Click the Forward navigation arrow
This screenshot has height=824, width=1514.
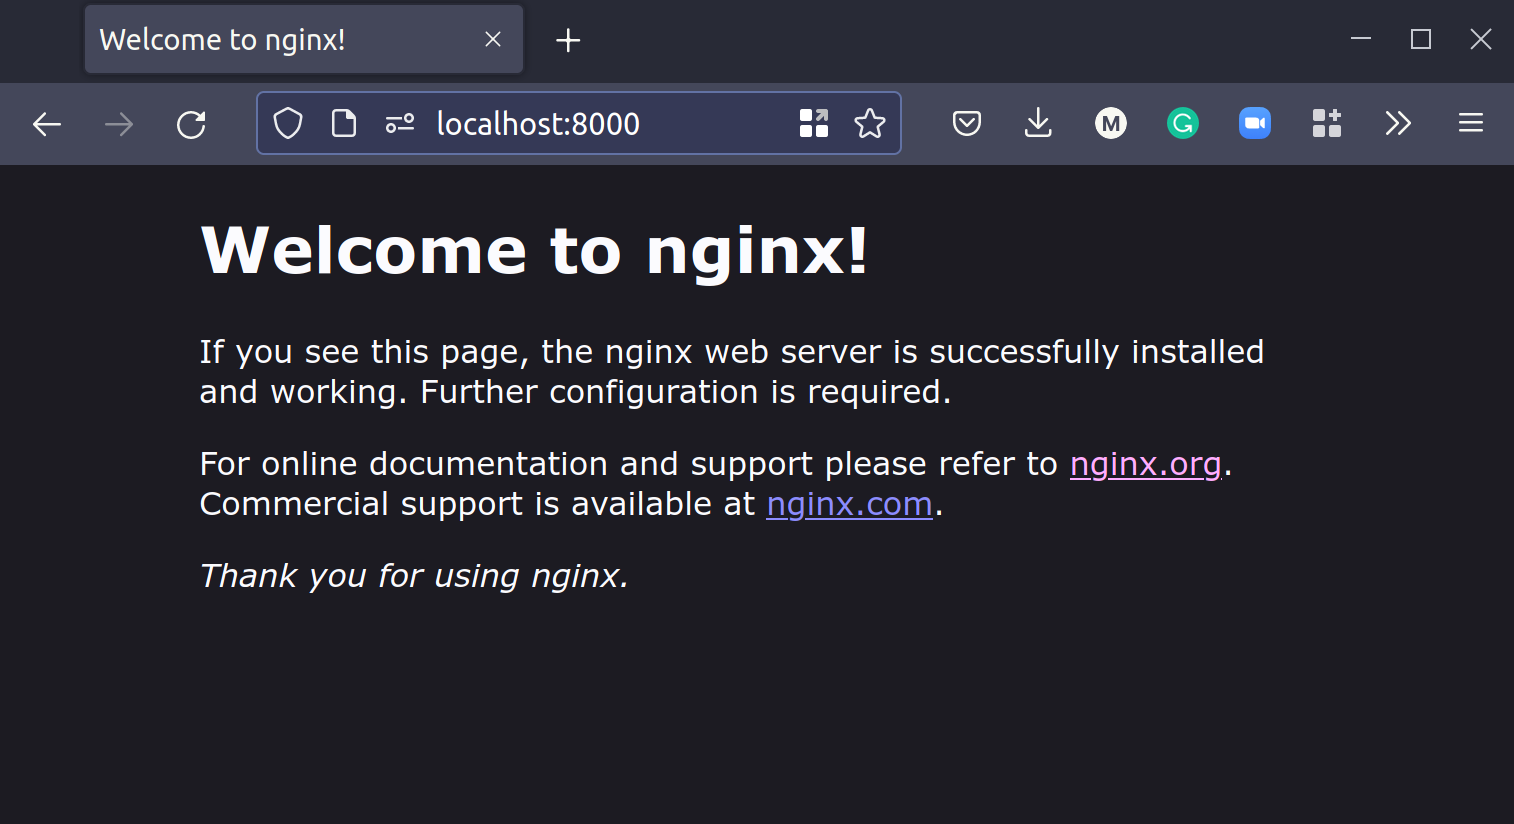point(119,124)
